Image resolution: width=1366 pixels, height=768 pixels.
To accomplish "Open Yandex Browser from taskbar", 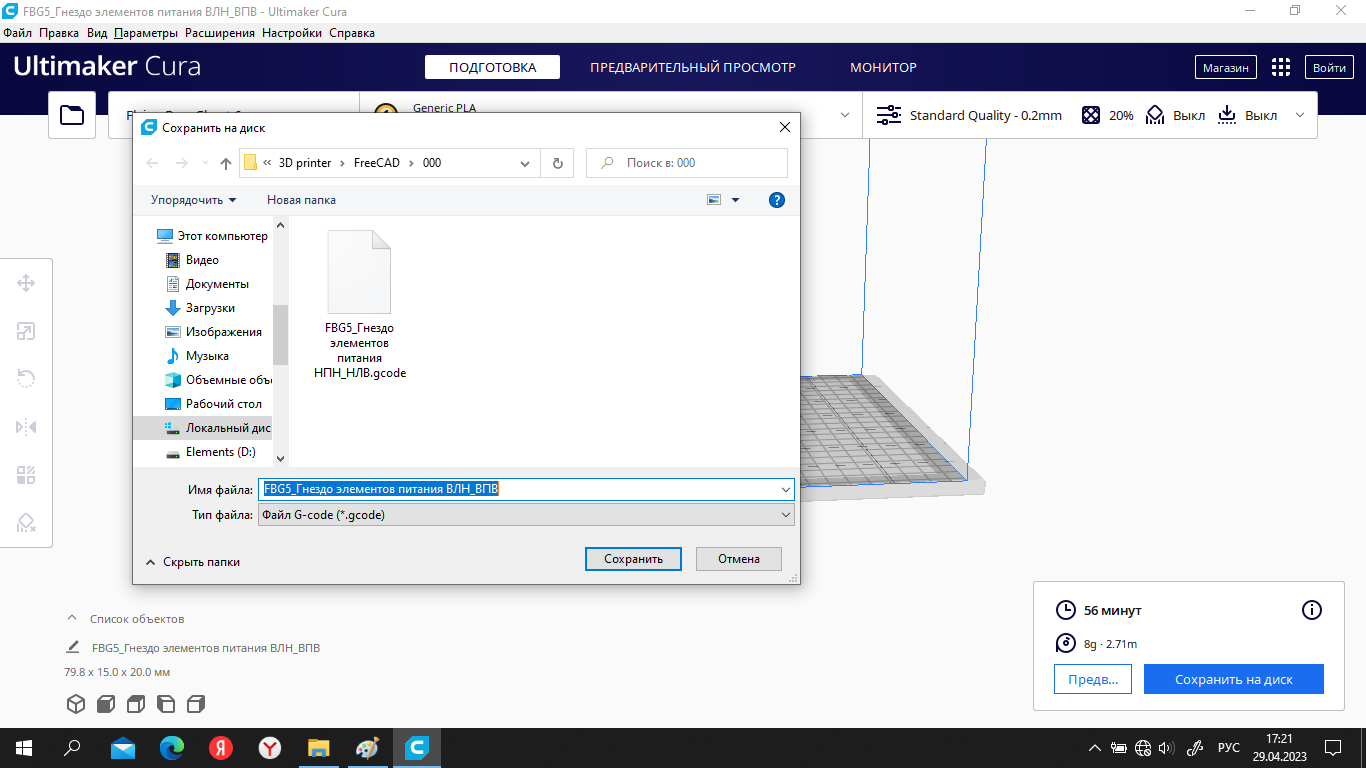I will pos(270,747).
